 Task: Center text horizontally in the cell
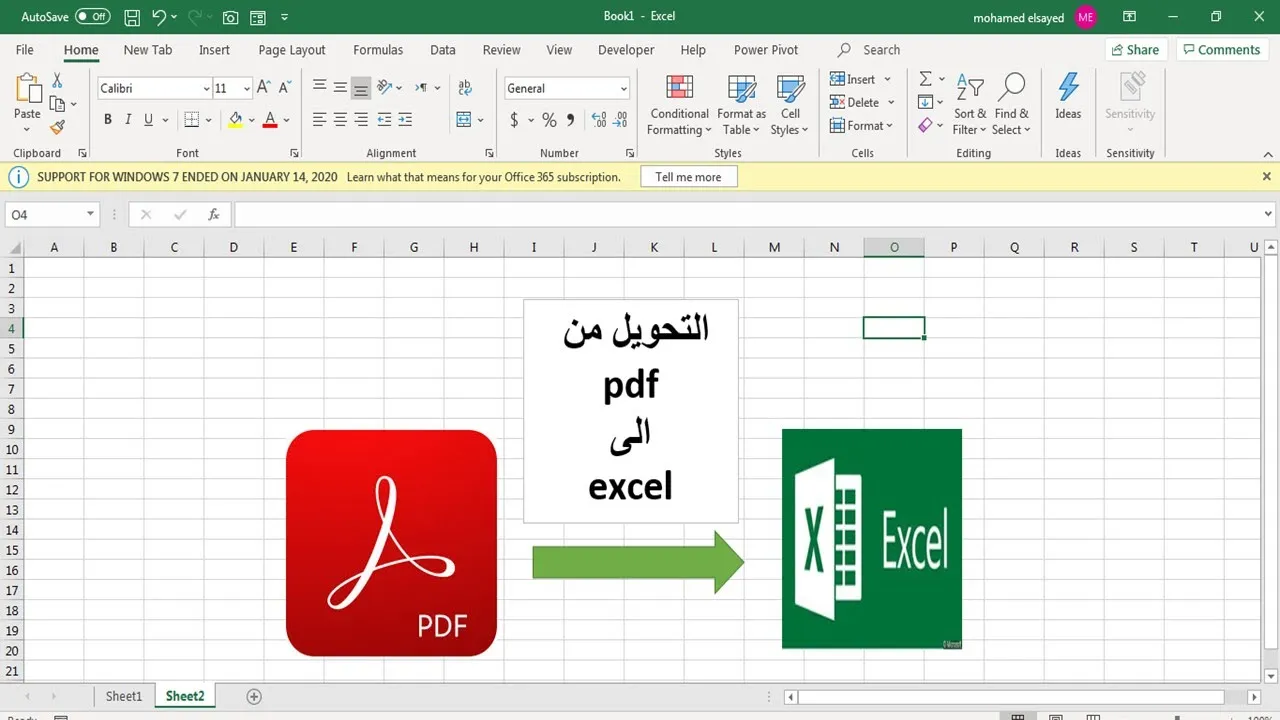(x=340, y=120)
